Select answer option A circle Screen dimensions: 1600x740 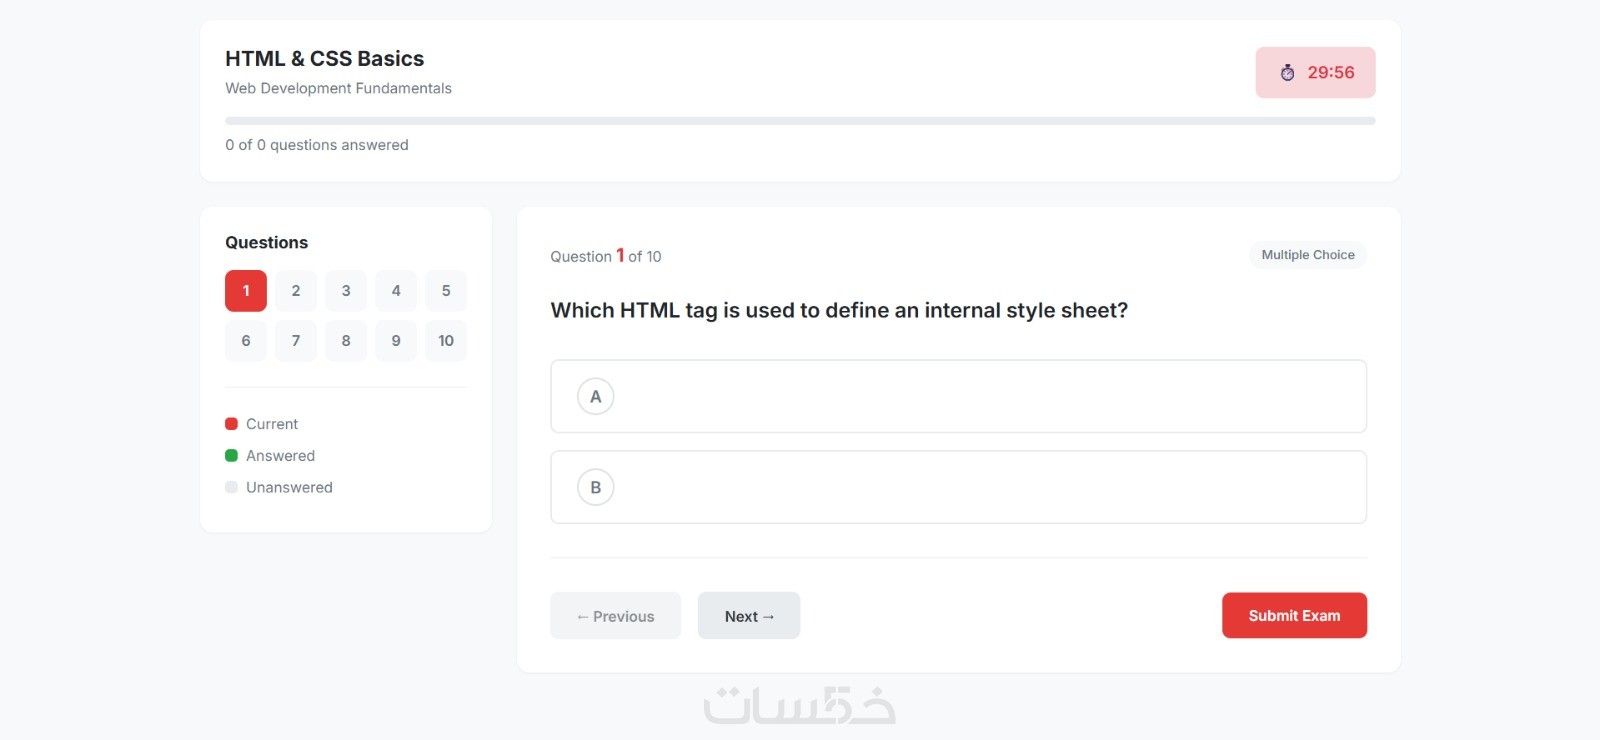coord(595,397)
